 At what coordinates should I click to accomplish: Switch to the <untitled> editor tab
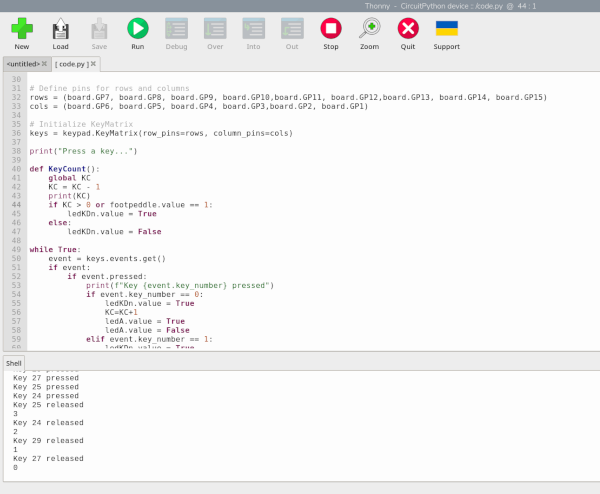coord(22,64)
